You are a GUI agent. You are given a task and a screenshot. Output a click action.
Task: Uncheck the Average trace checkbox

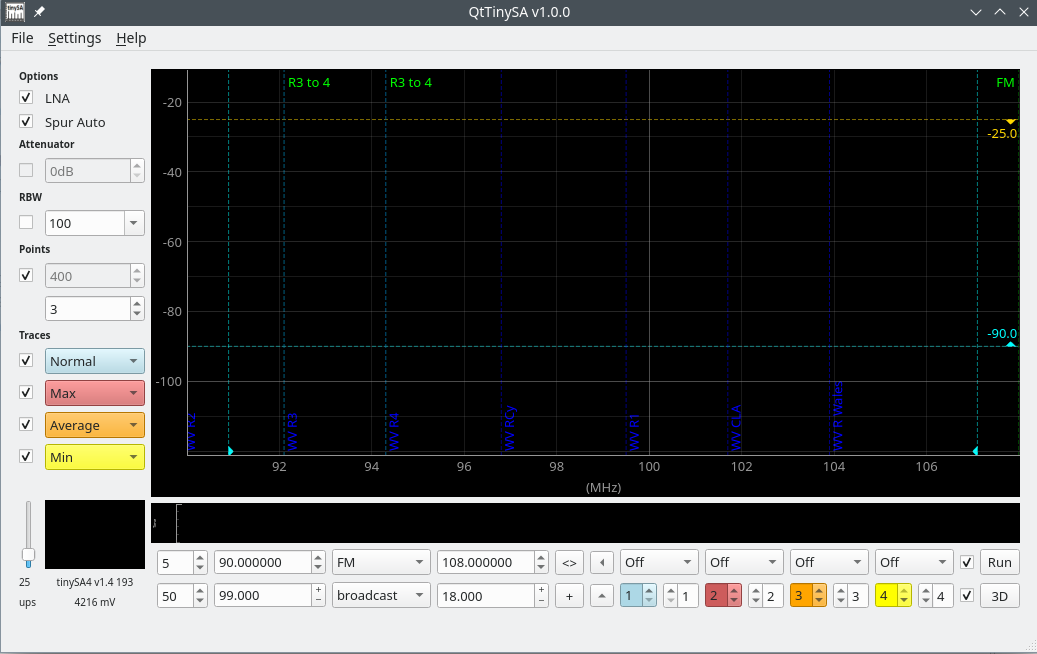point(26,424)
